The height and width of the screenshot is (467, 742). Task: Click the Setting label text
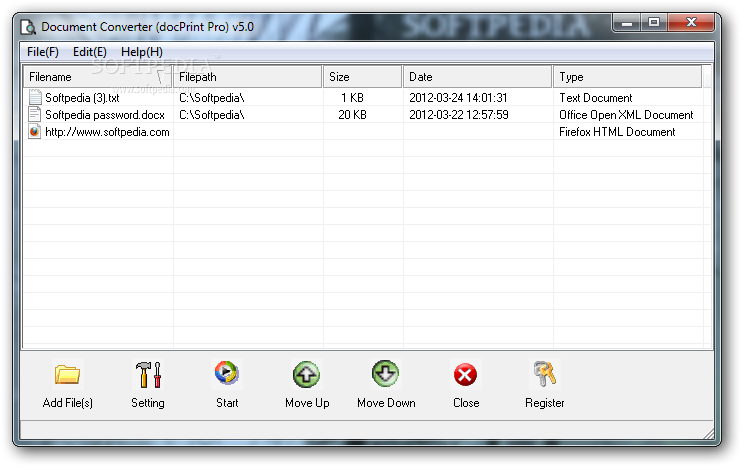(148, 403)
